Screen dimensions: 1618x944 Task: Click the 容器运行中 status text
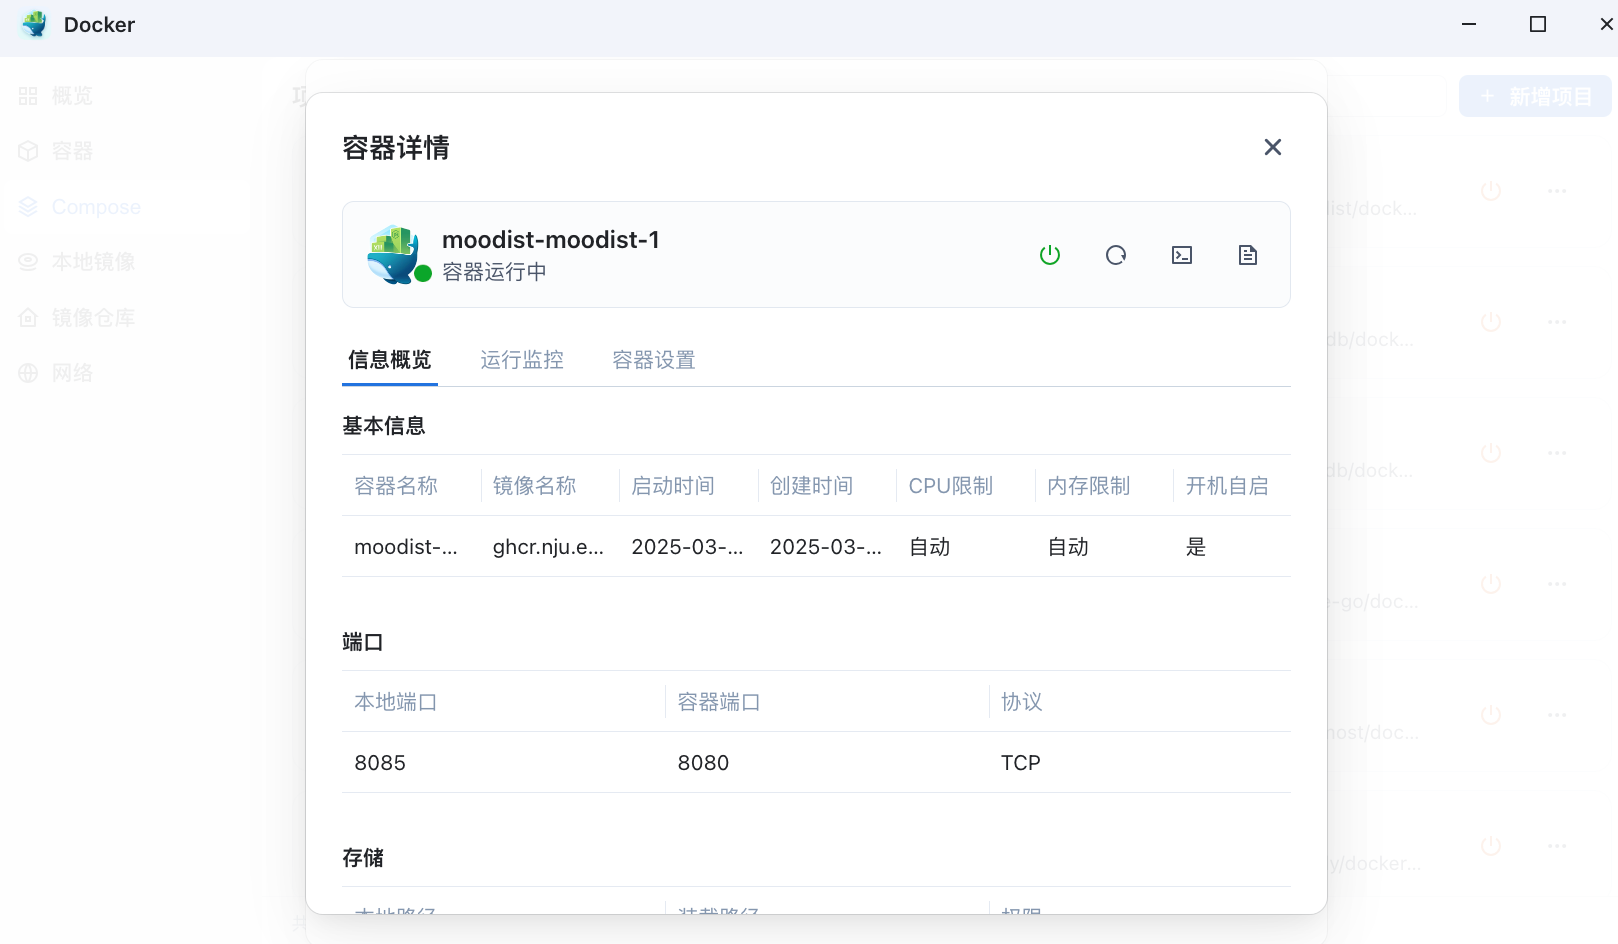tap(494, 272)
